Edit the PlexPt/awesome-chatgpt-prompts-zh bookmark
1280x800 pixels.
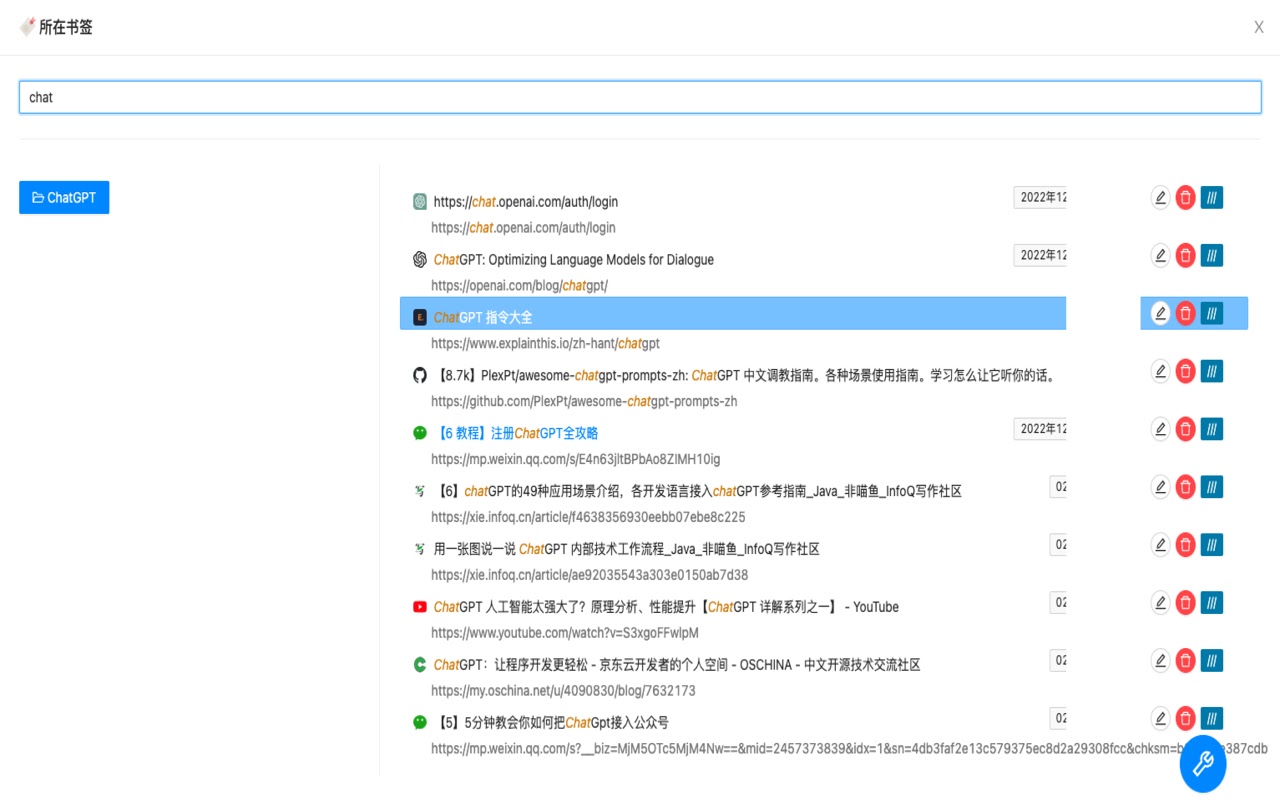(1160, 372)
